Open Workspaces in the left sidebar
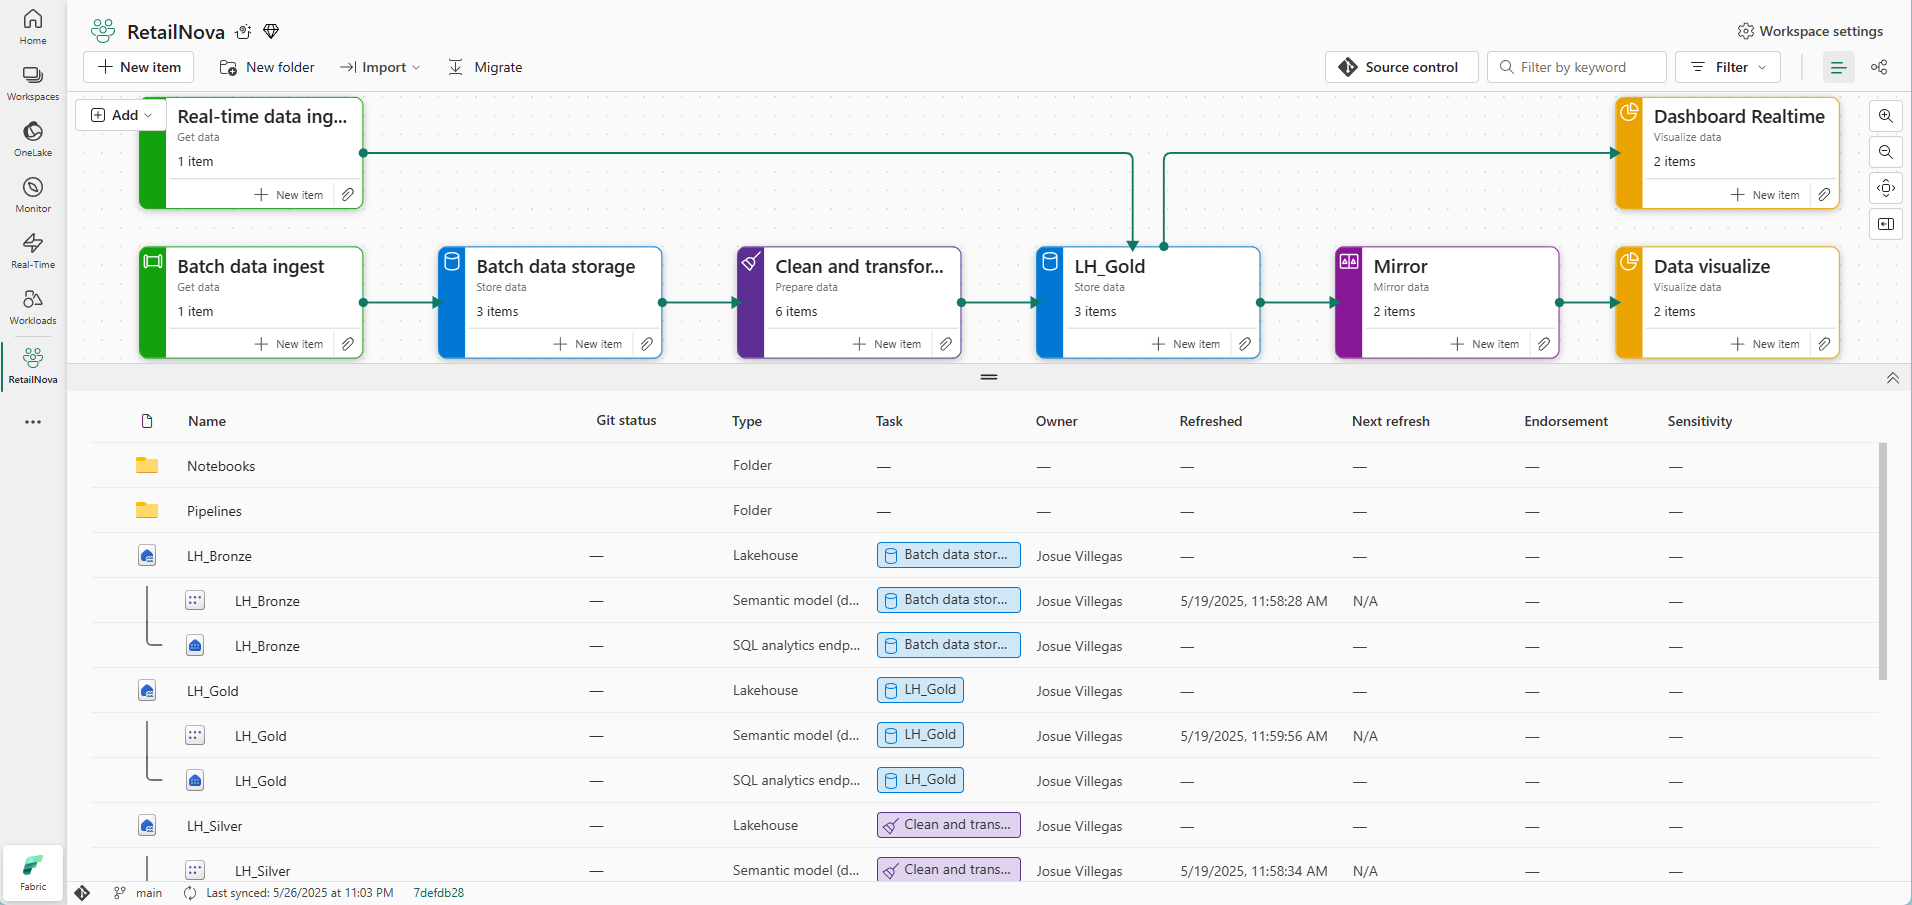 [33, 83]
